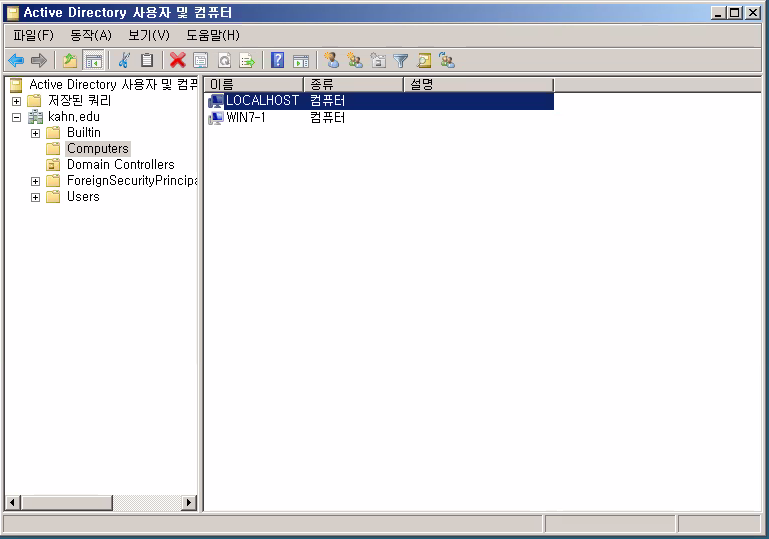This screenshot has height=539, width=769.
Task: Collapse the kahn.edu domain node
Action: click(x=17, y=118)
